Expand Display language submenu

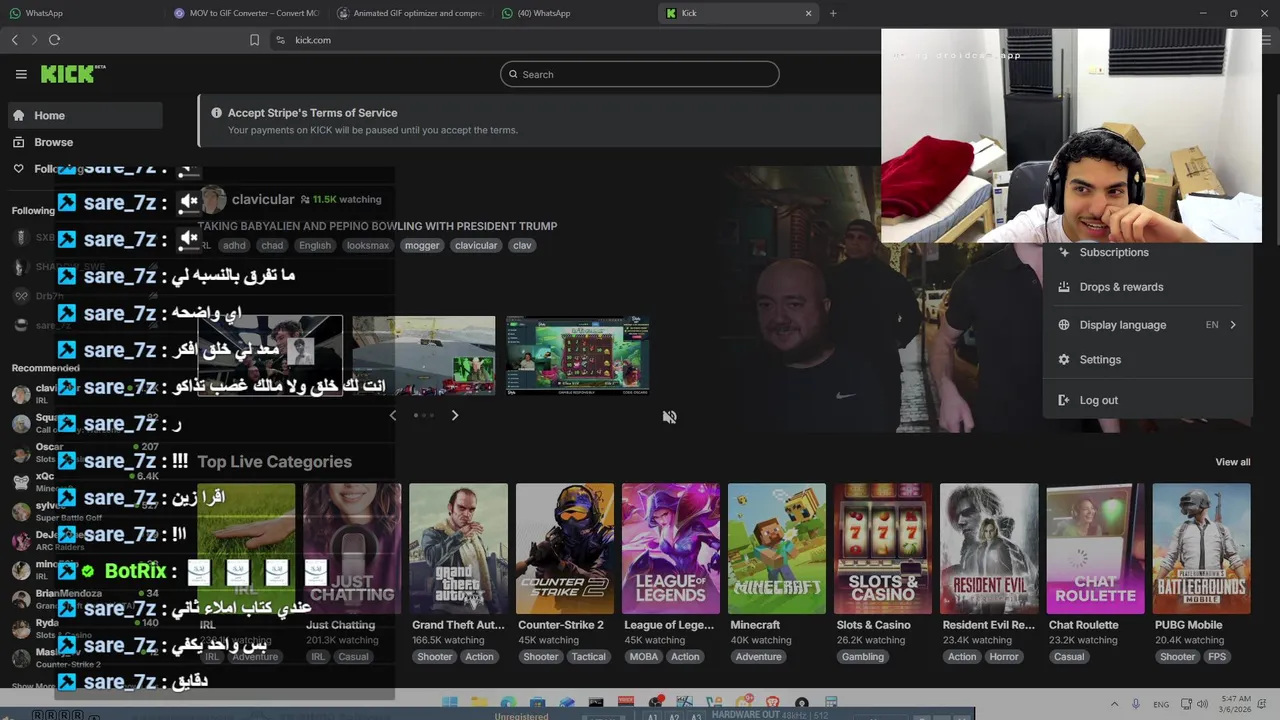[x=1147, y=325]
